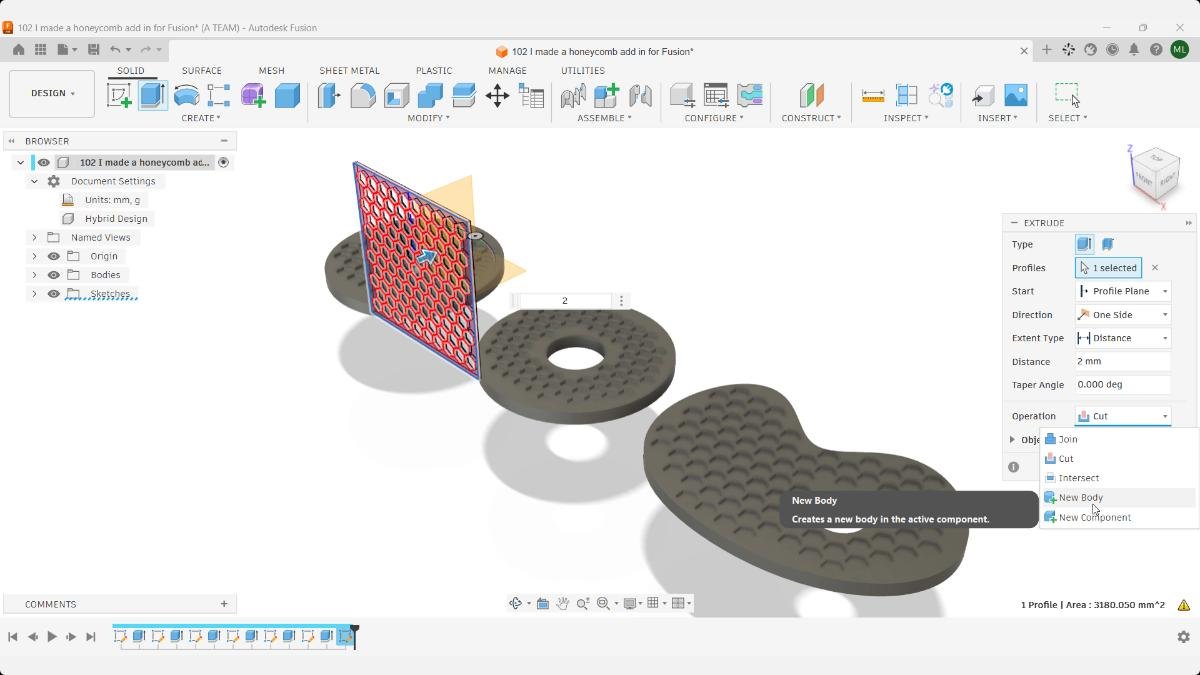
Task: Click the Combine tool icon
Action: [x=430, y=95]
